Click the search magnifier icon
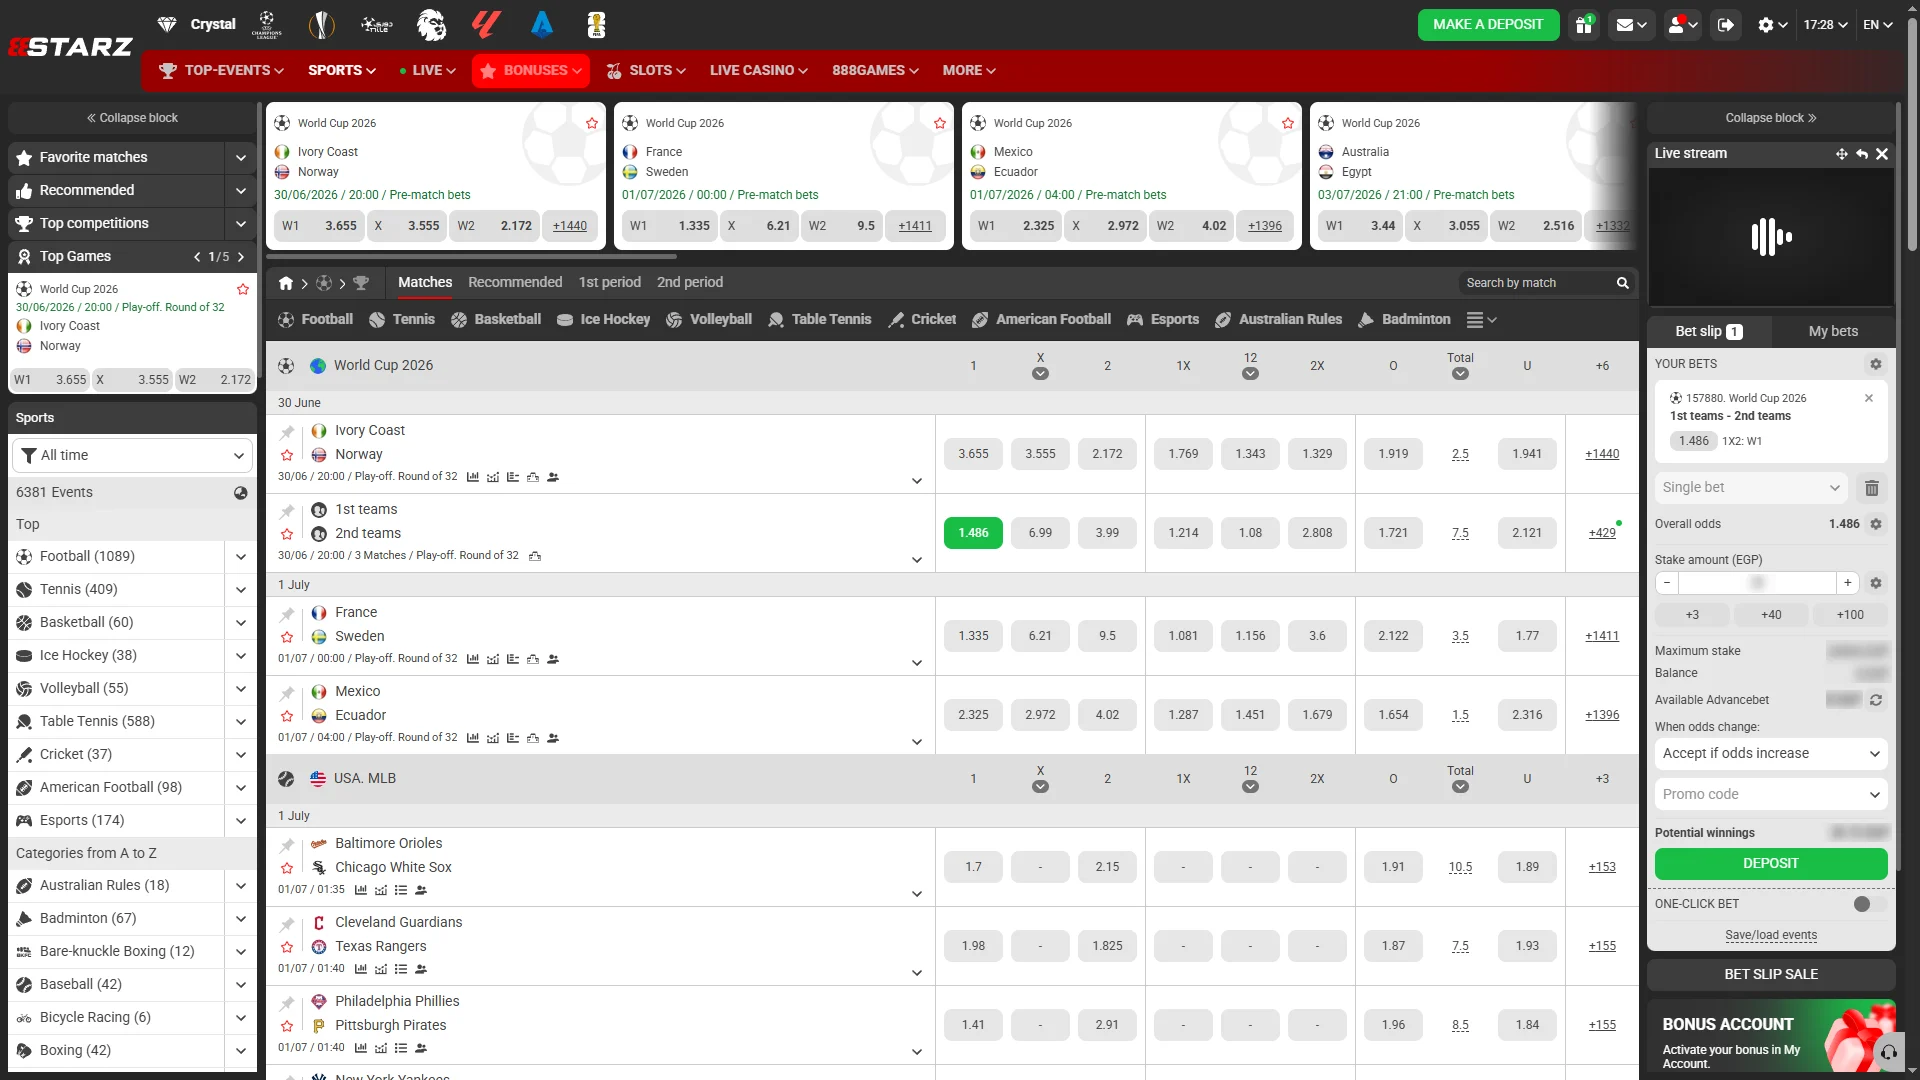Screen dimensions: 1920x1080 (1623, 283)
